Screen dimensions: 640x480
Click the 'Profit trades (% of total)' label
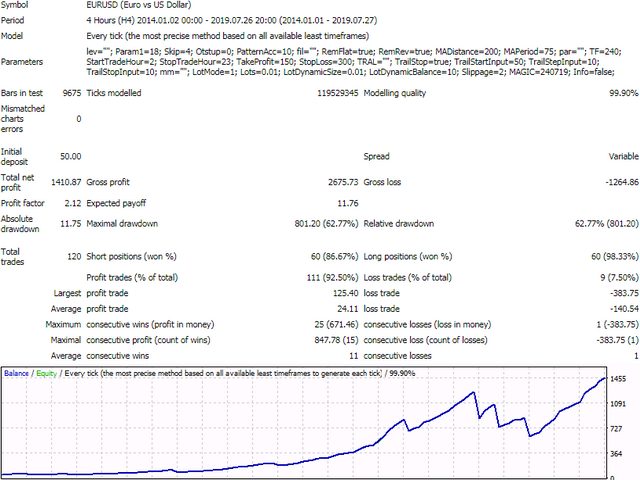coord(132,278)
